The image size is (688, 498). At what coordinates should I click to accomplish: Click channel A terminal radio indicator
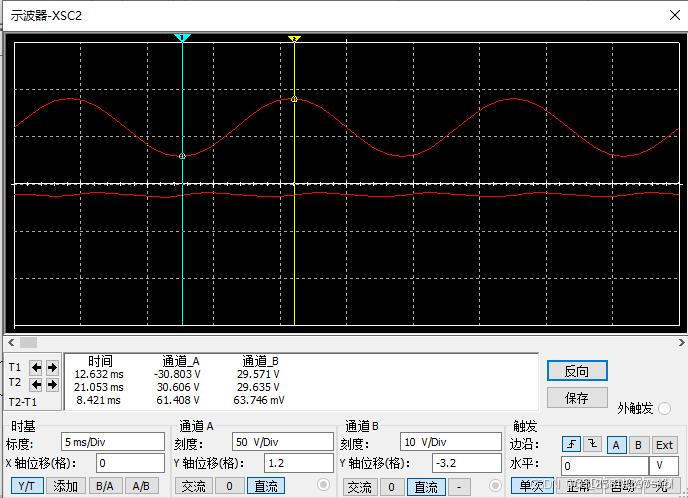pos(323,484)
